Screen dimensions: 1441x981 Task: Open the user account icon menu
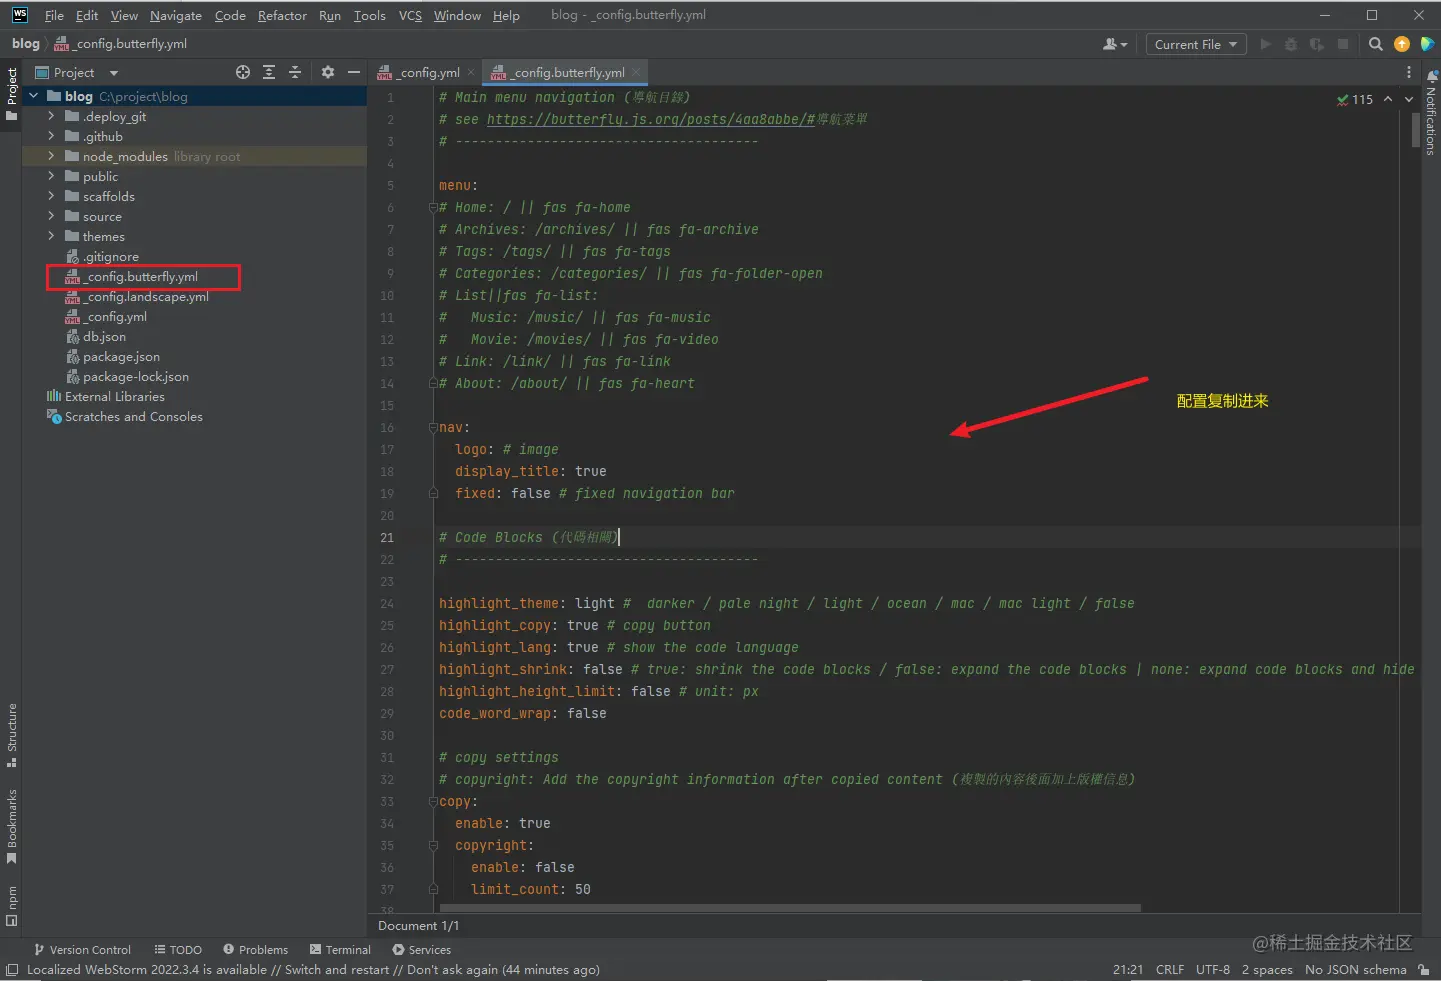point(1114,44)
